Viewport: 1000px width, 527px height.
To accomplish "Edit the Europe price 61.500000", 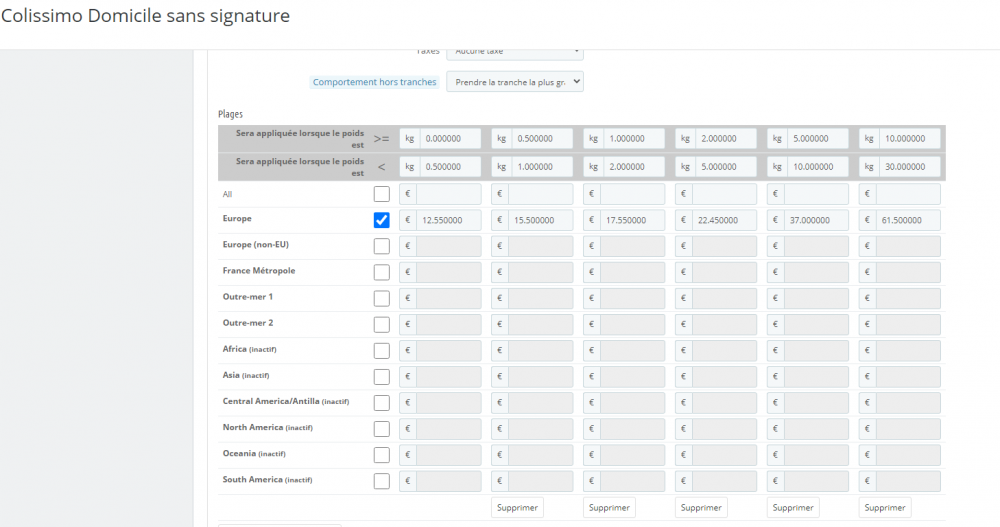I will click(908, 220).
